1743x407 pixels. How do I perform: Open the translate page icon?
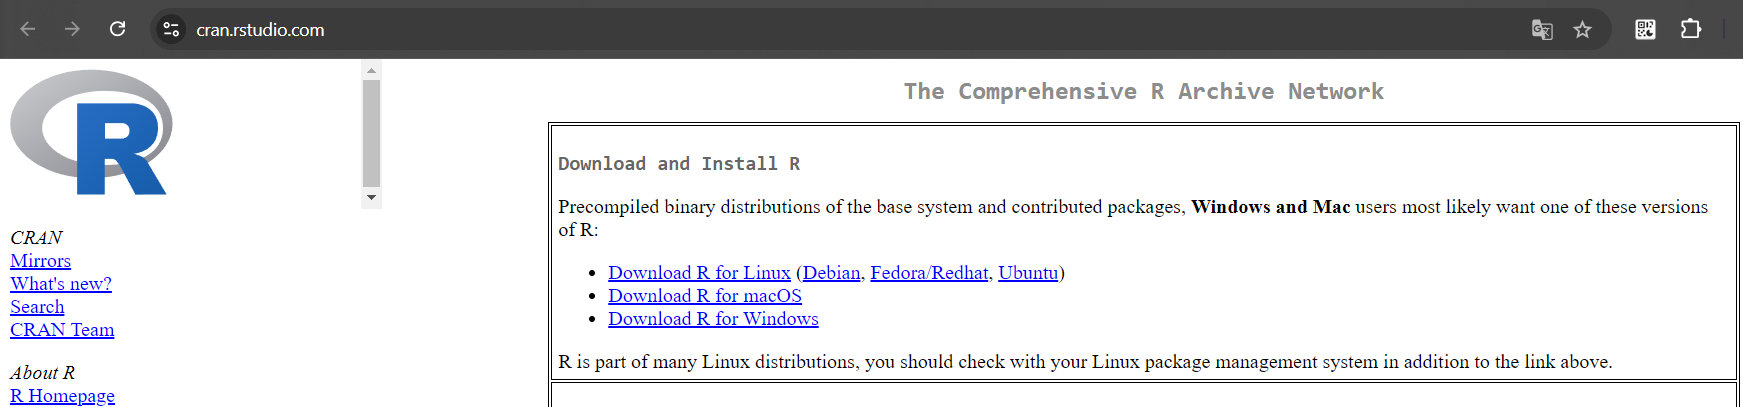(x=1542, y=30)
